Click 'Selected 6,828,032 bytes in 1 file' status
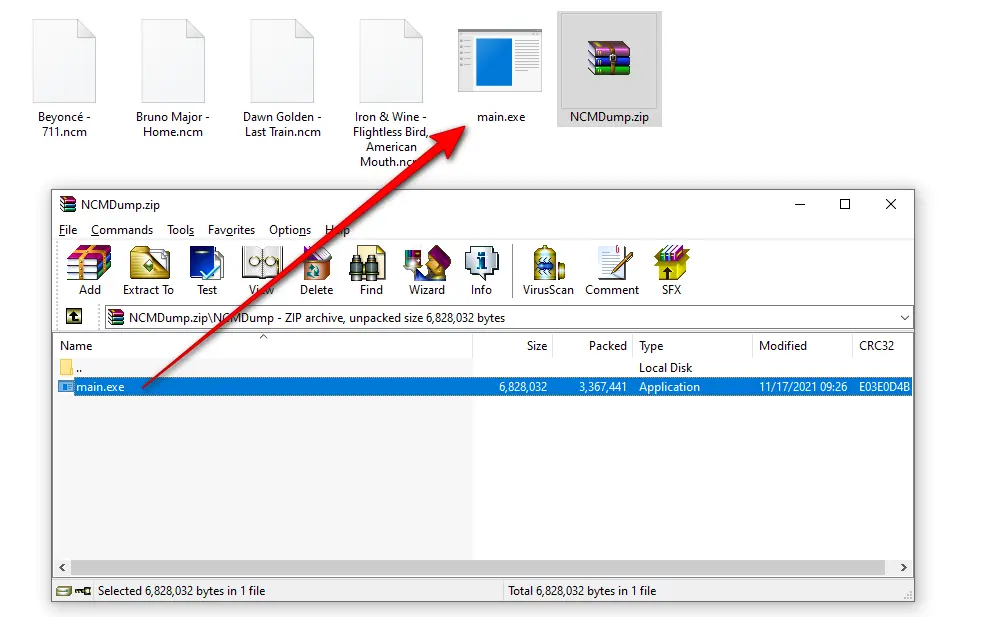Viewport: 1000px width, 617px height. pos(181,591)
